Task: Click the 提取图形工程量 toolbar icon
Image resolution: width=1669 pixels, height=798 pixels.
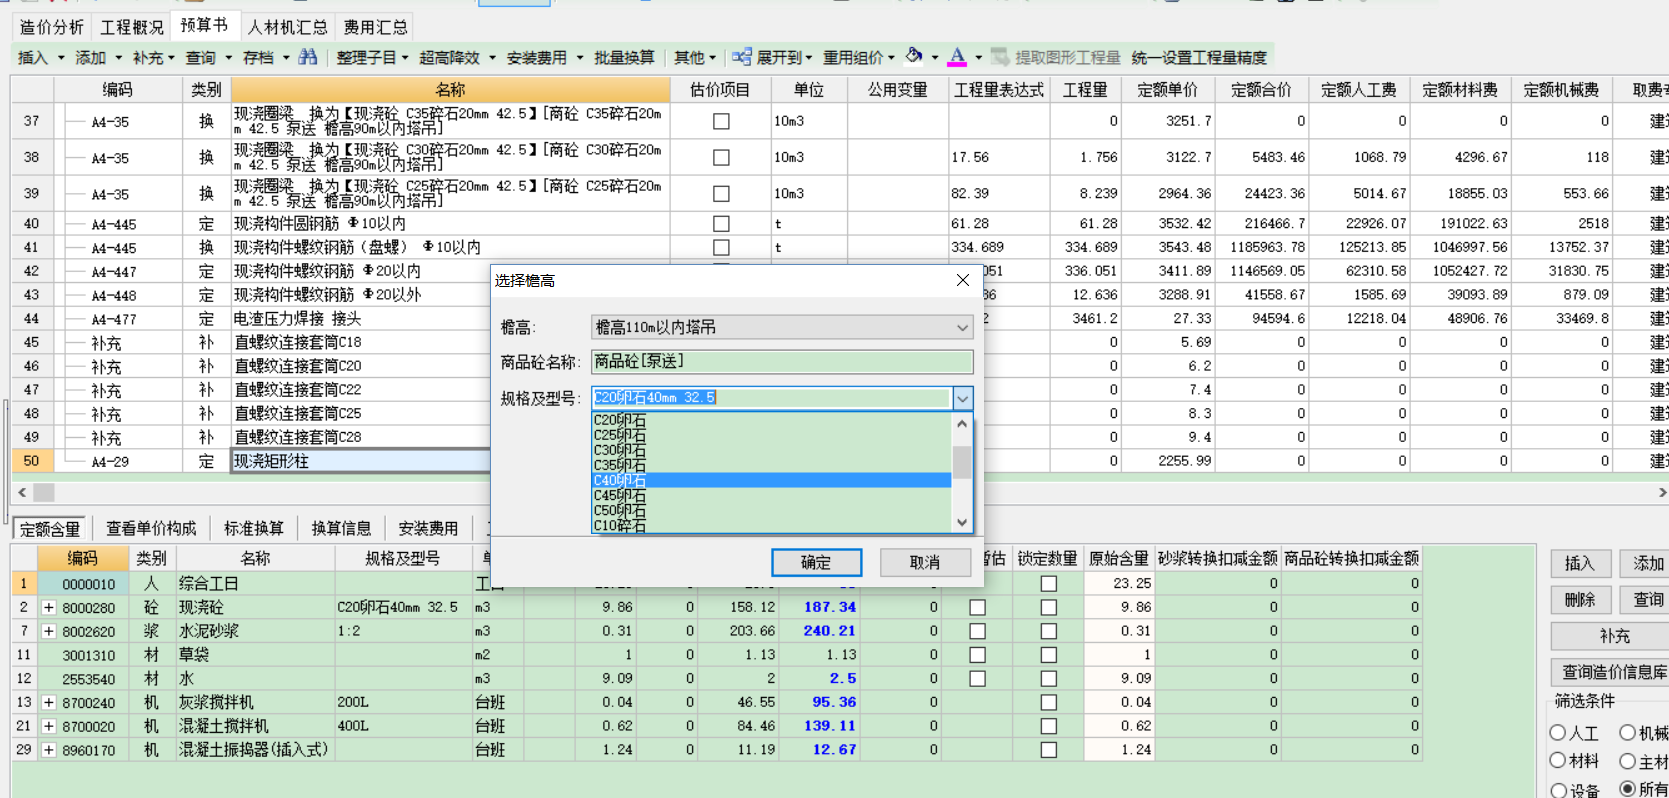Action: coord(1000,57)
